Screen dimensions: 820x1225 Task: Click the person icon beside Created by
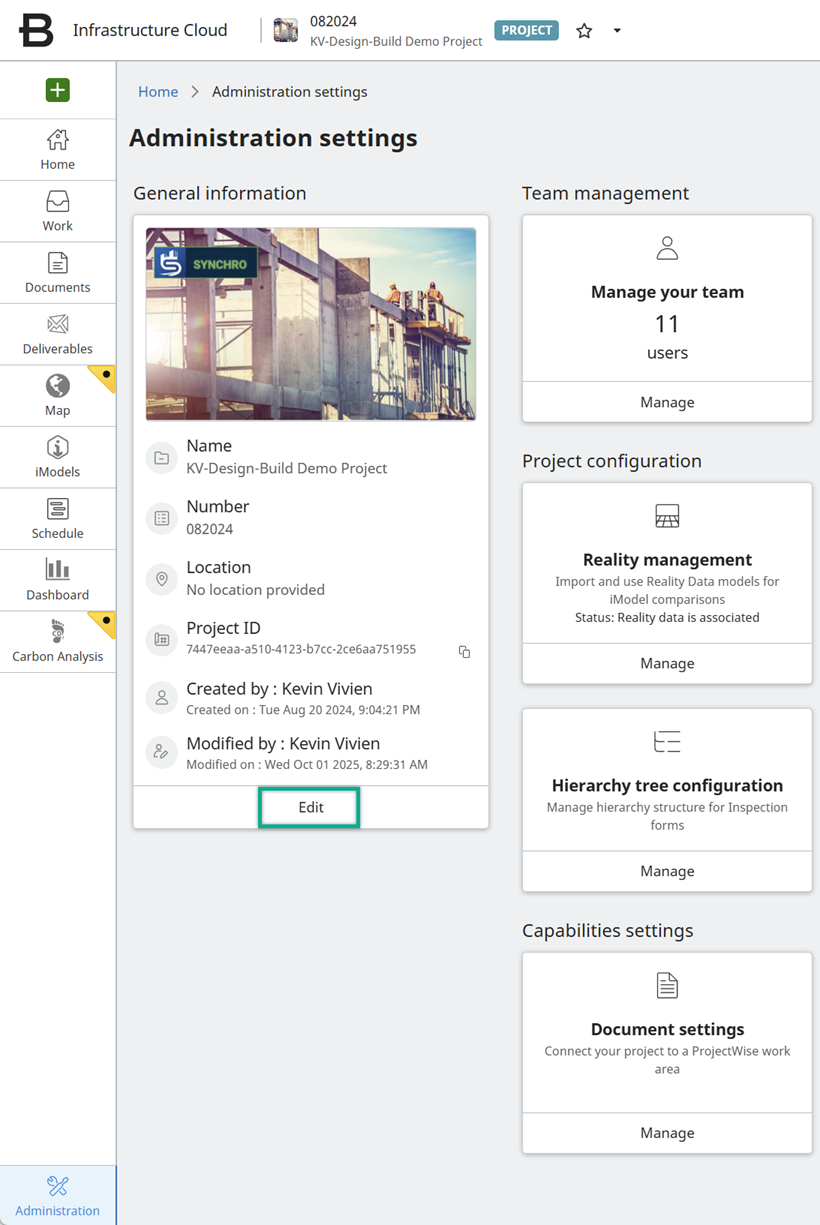pyautogui.click(x=161, y=698)
